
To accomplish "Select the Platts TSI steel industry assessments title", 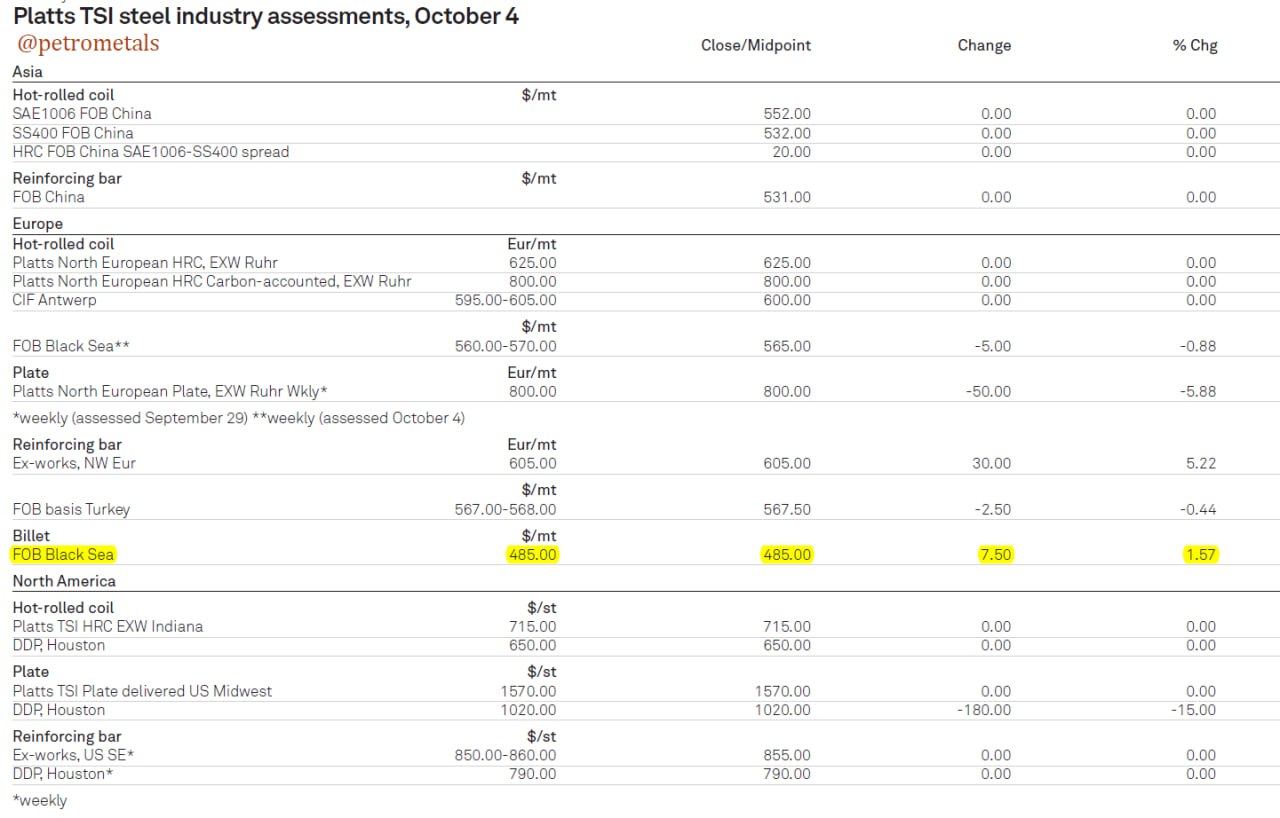I will (x=266, y=16).
